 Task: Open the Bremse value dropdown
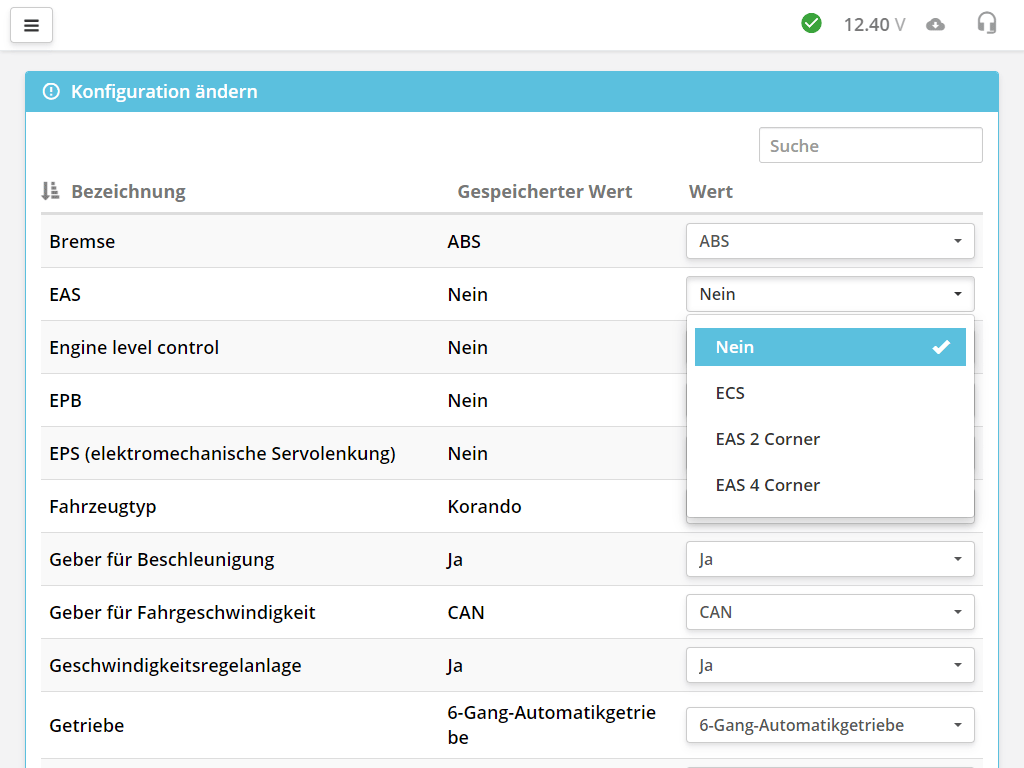pos(829,241)
